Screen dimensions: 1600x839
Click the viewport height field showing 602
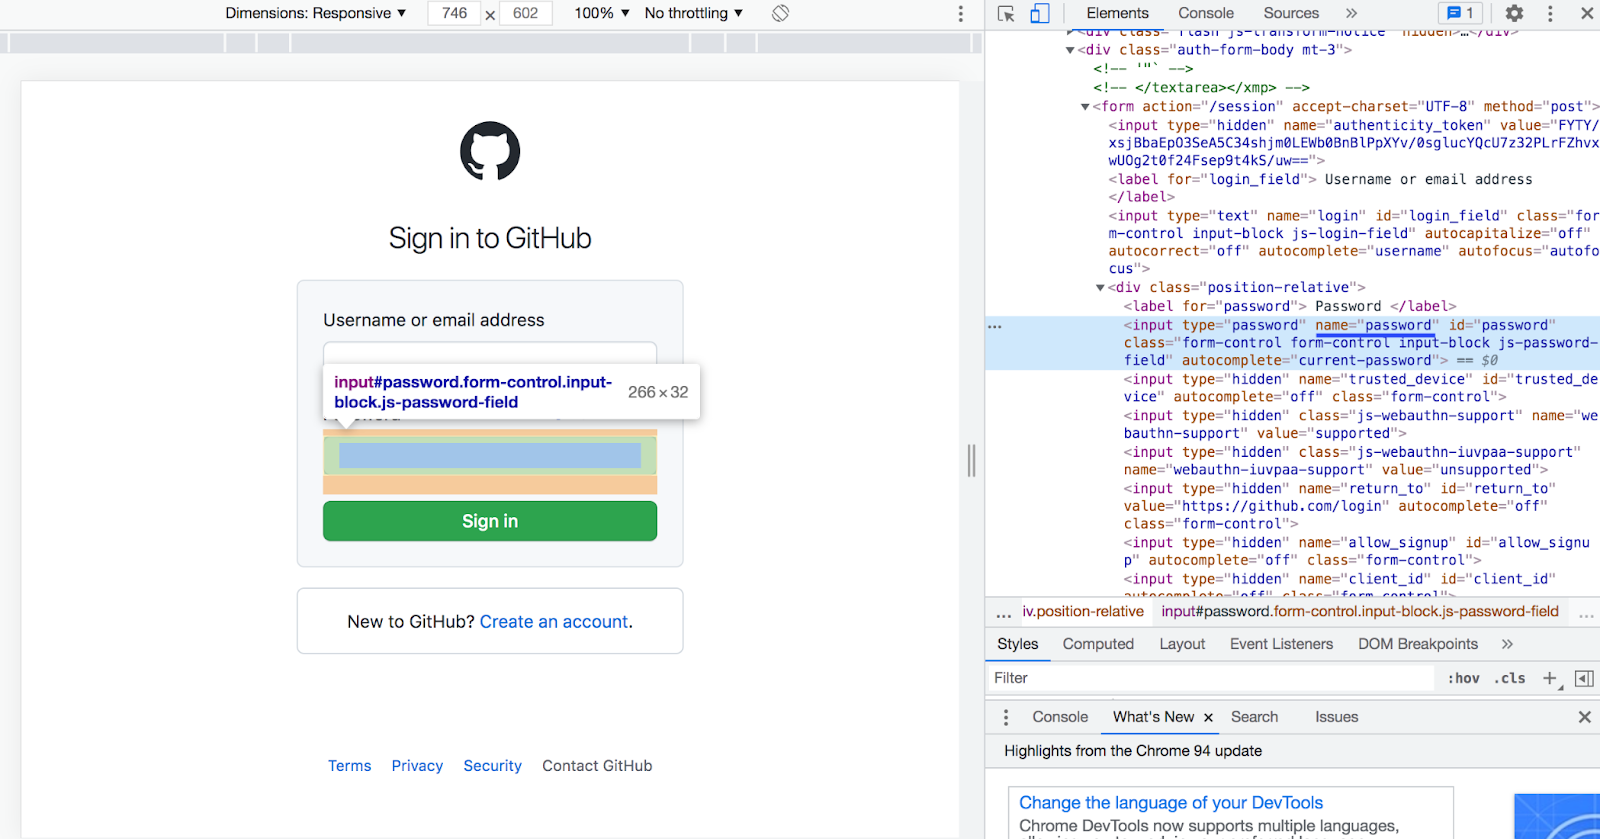[x=526, y=13]
